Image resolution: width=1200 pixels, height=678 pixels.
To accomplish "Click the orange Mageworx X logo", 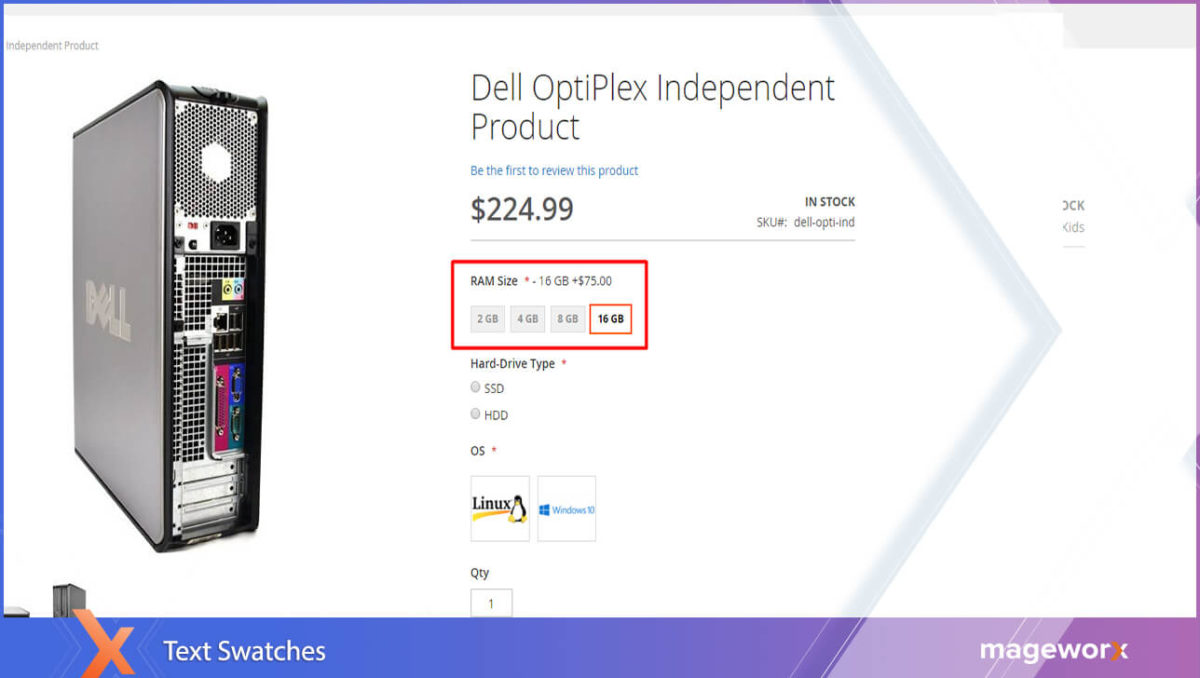I will (104, 648).
